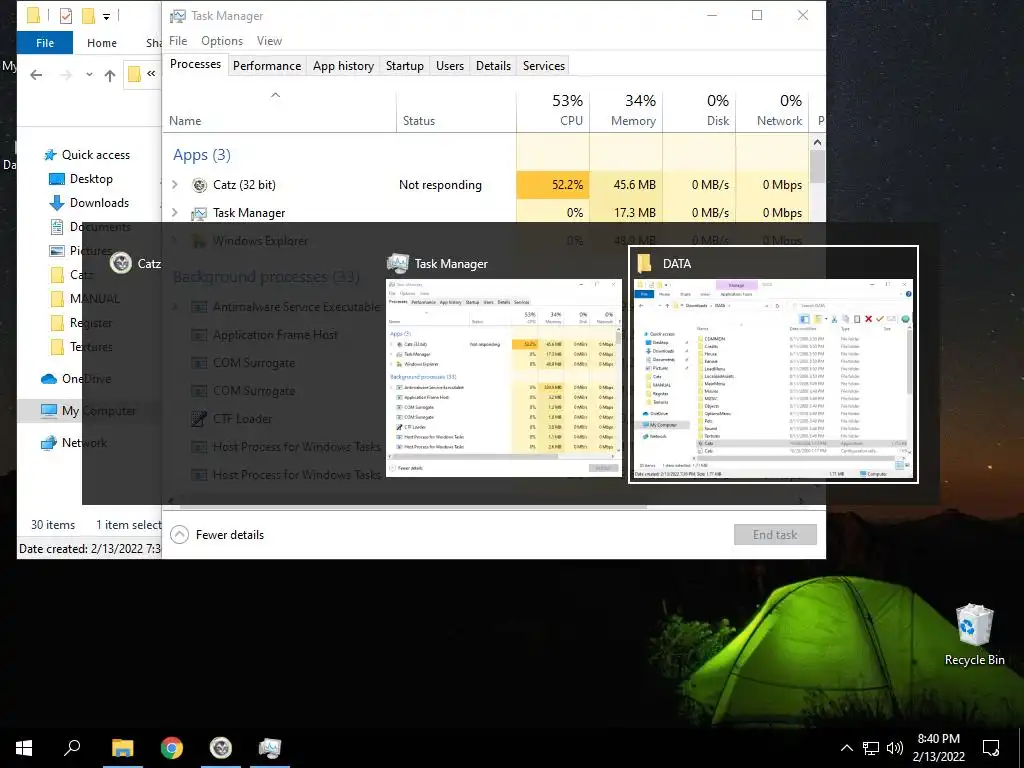Open the File tab in File Explorer

[45, 42]
